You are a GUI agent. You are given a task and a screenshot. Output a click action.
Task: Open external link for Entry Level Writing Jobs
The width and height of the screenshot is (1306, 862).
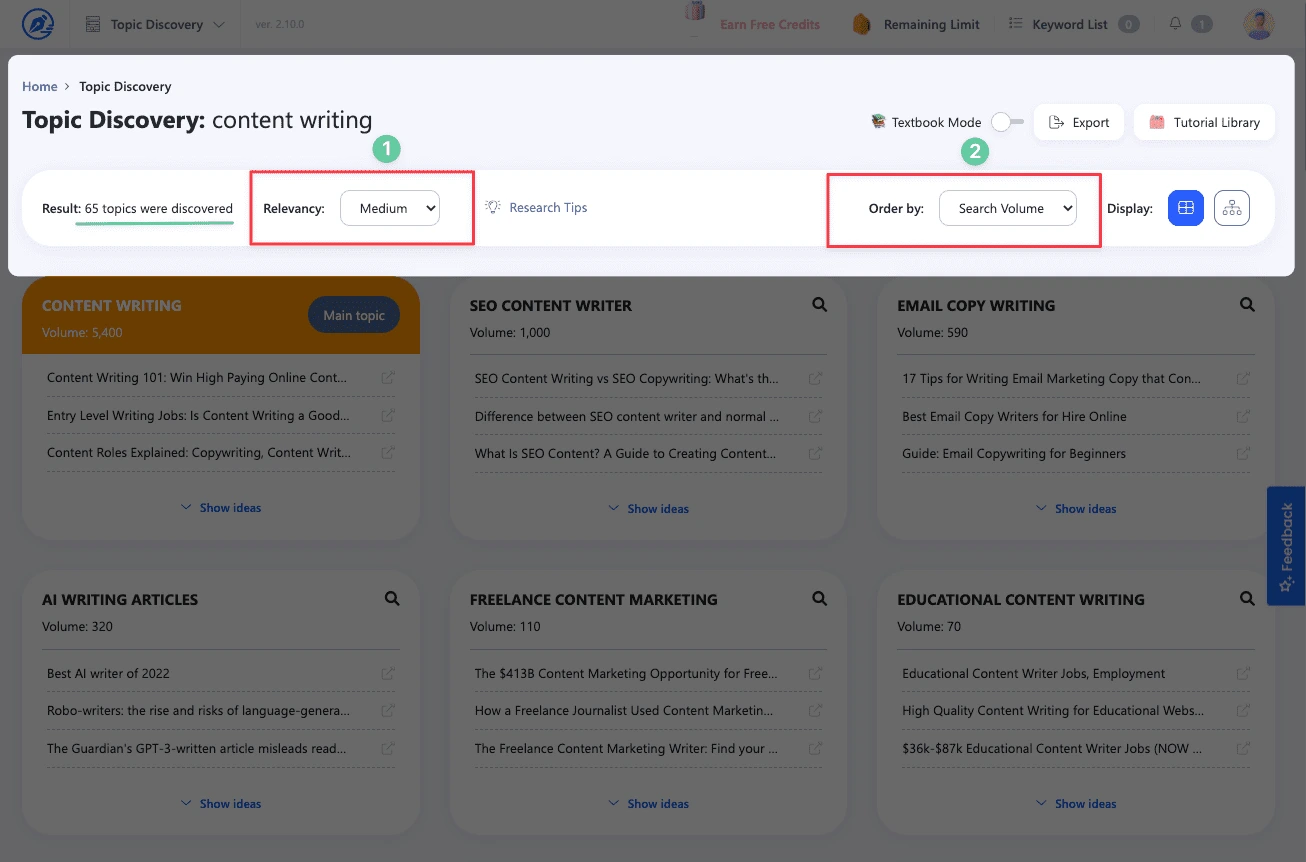pos(388,415)
